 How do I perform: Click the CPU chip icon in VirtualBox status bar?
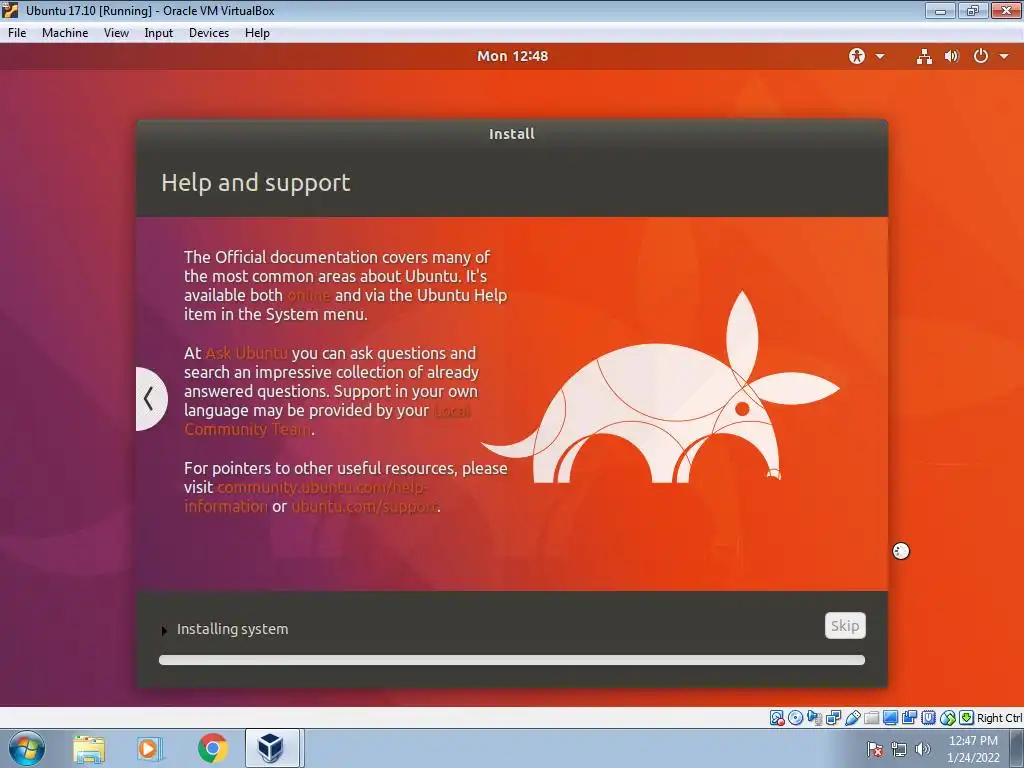(928, 718)
